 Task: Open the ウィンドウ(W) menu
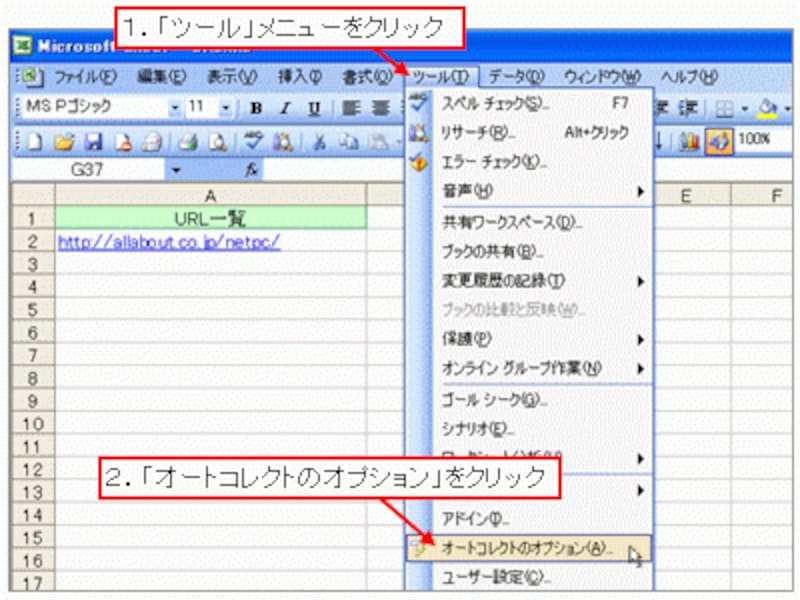click(x=602, y=77)
